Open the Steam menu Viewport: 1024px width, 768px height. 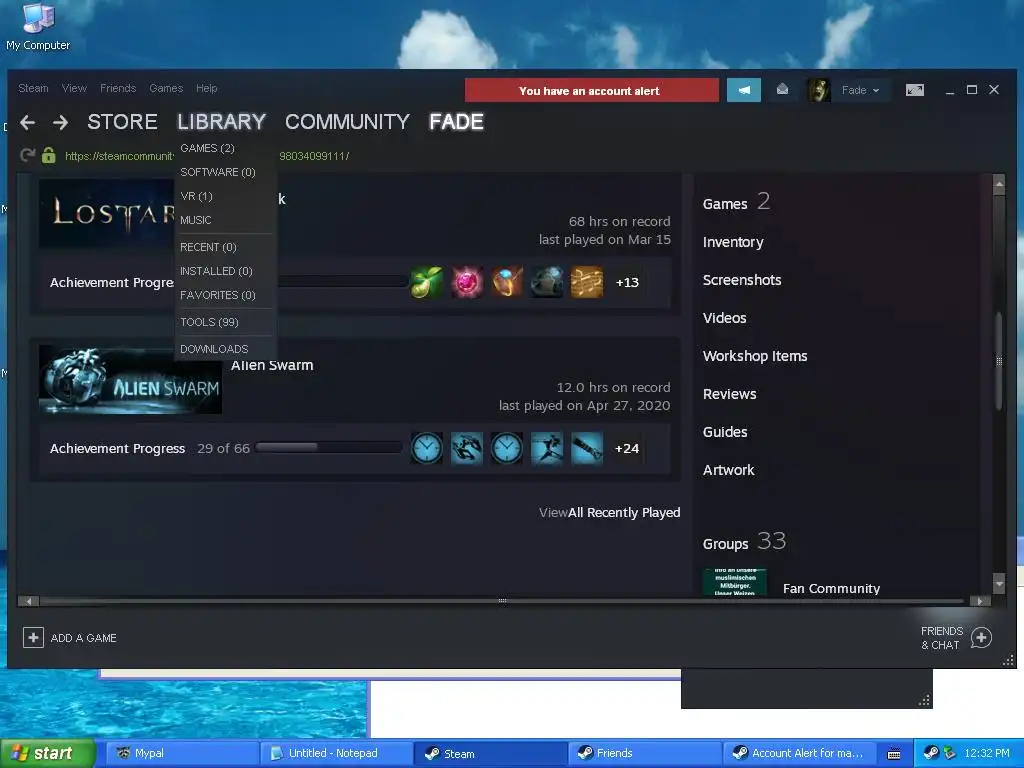click(33, 88)
